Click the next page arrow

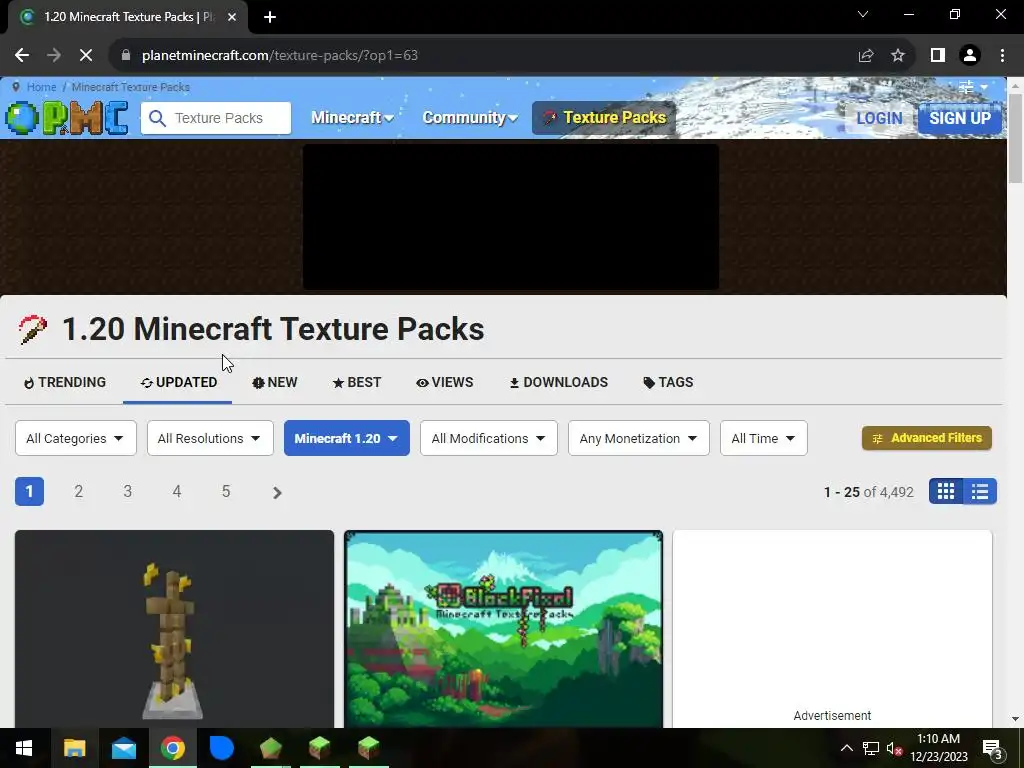pyautogui.click(x=277, y=492)
